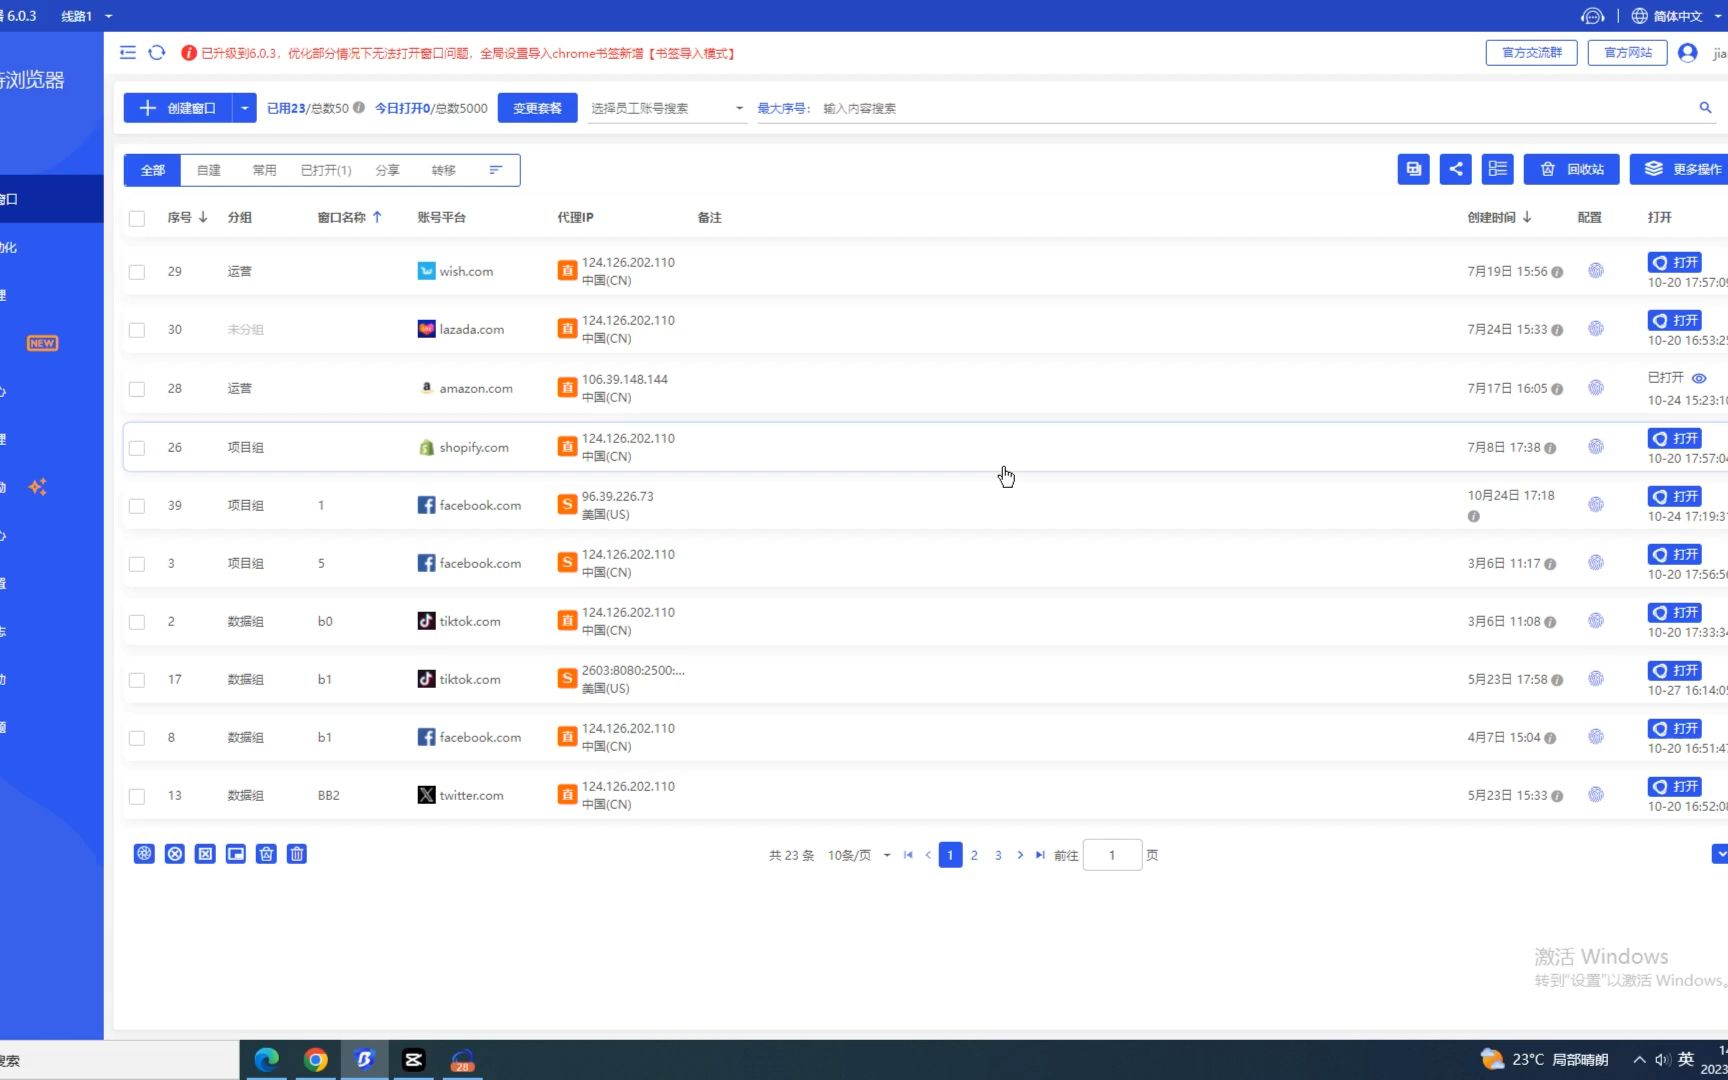The image size is (1728, 1080).
Task: Switch to the 全部 tab
Action: pyautogui.click(x=153, y=170)
